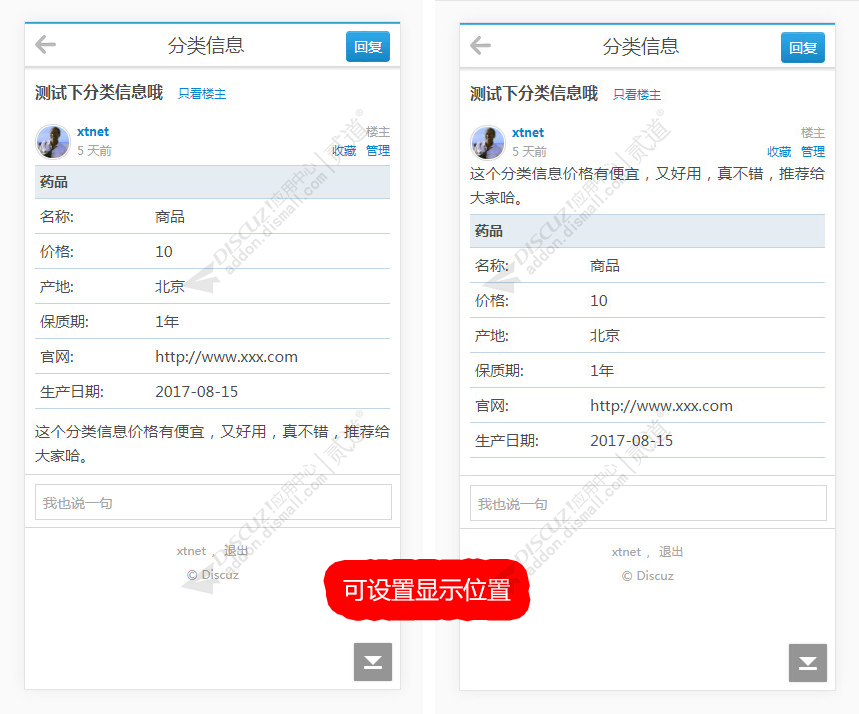Click http://www.xxx.com value in left phone

click(x=226, y=357)
